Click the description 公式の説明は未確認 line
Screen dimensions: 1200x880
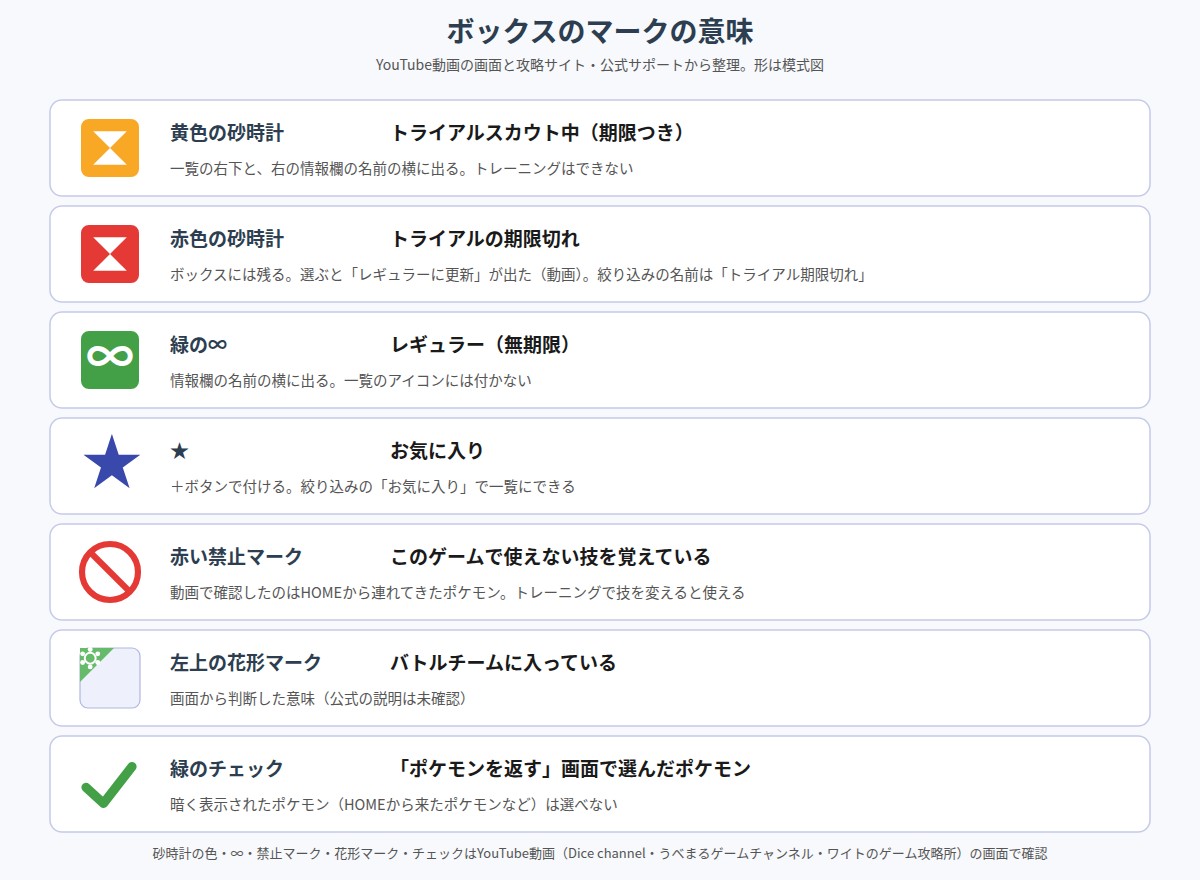point(318,699)
